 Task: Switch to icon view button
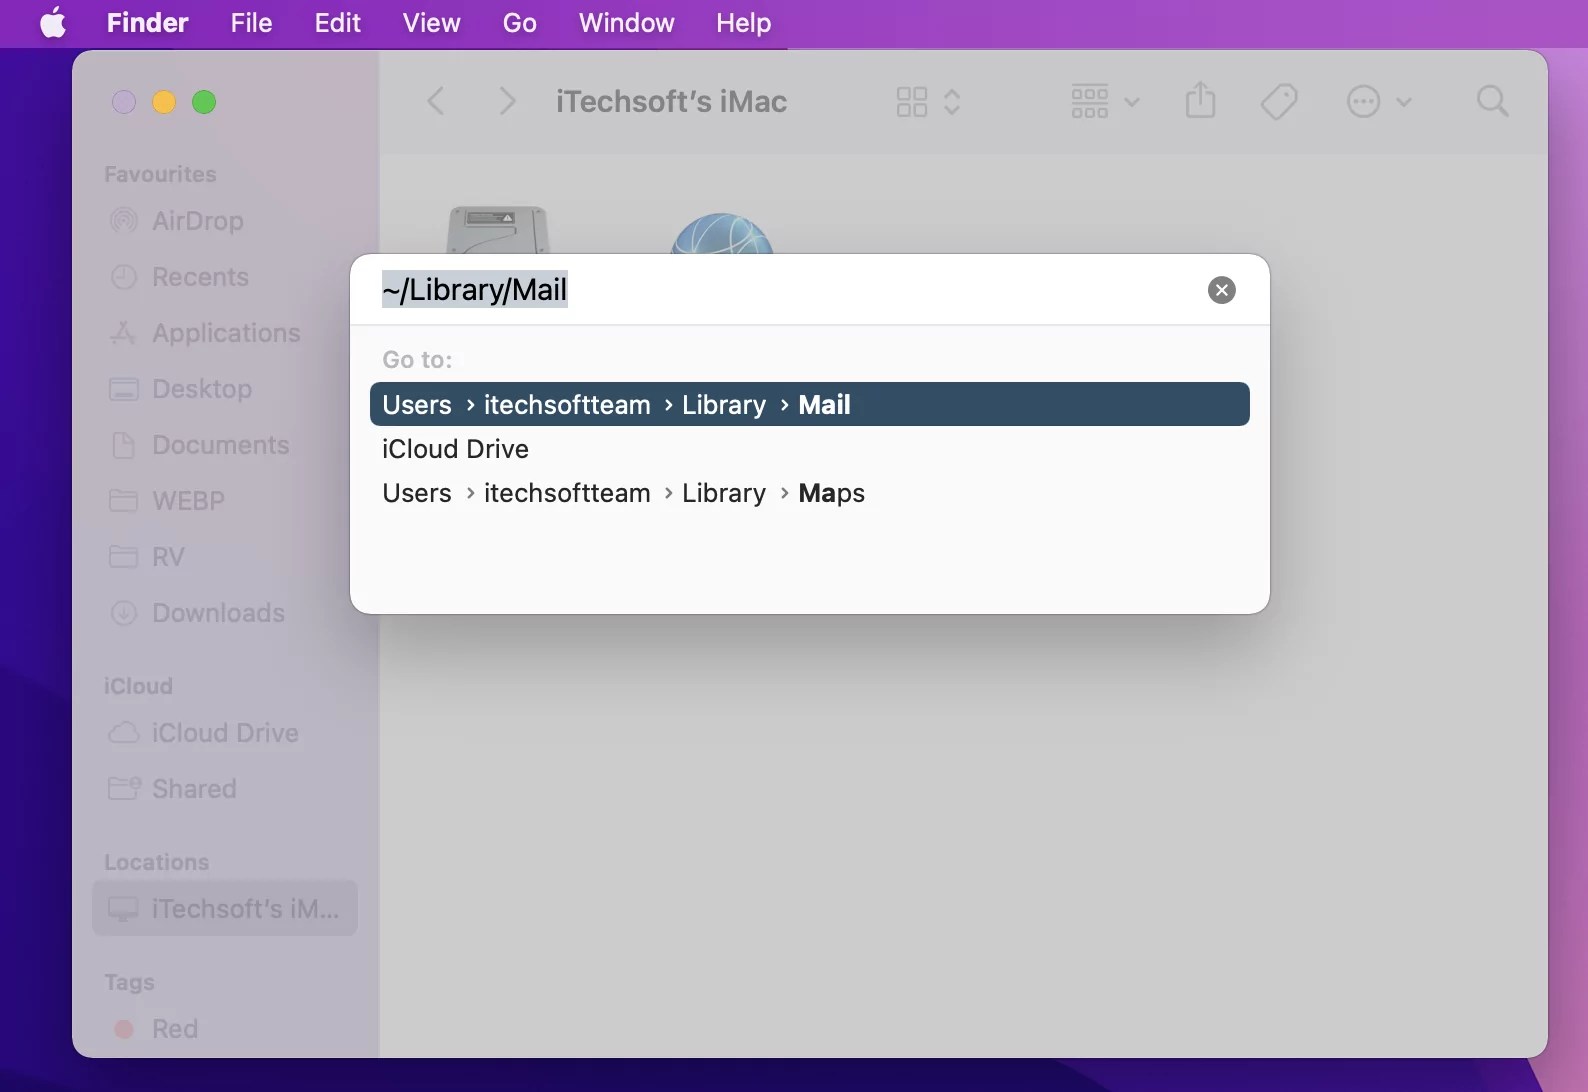[911, 101]
